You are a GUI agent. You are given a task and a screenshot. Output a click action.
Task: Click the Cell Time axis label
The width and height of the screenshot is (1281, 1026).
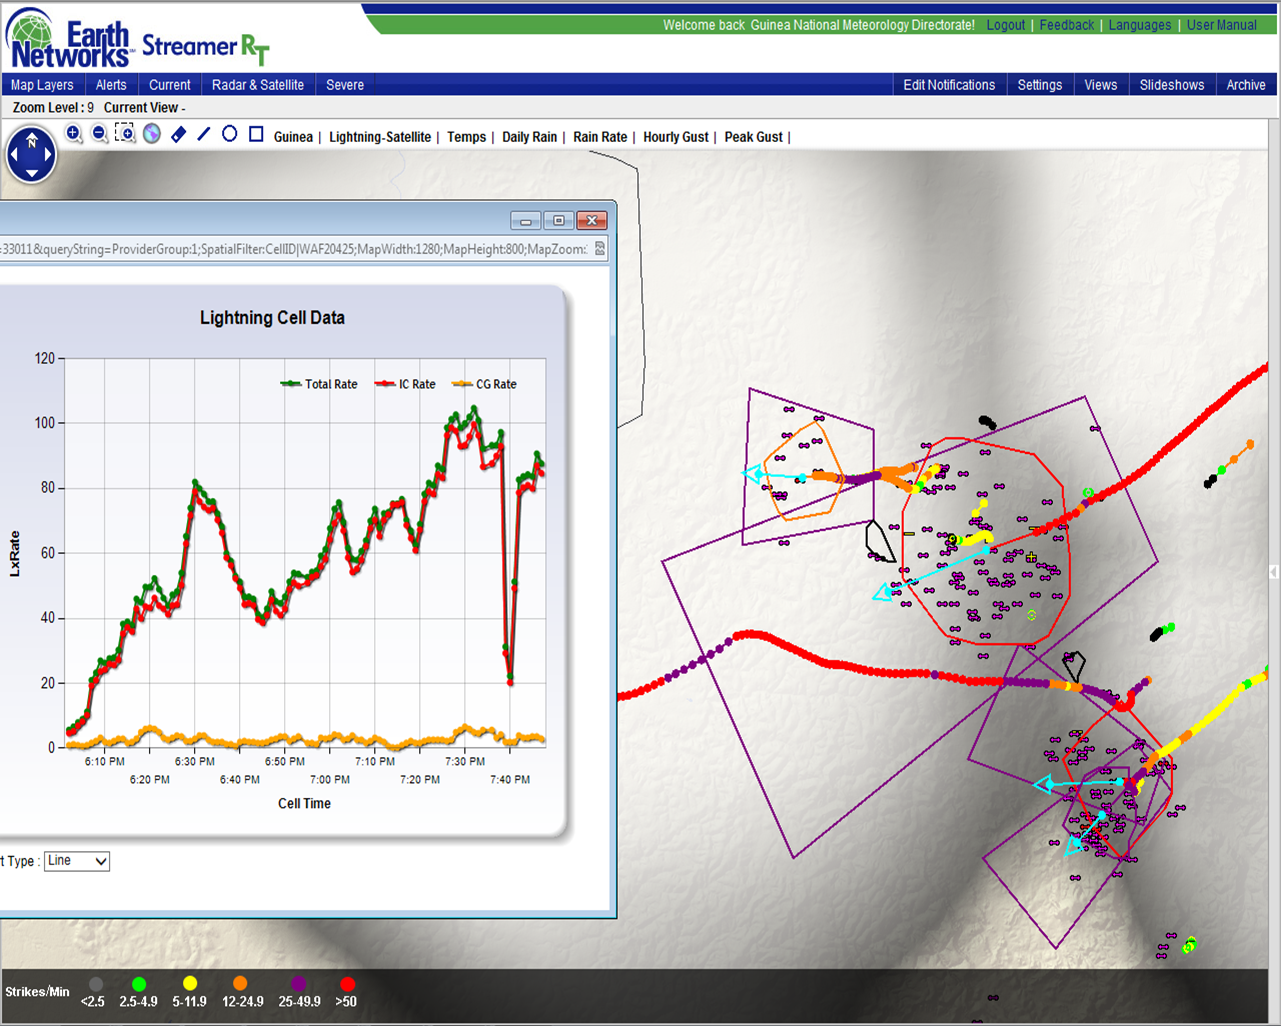click(304, 803)
